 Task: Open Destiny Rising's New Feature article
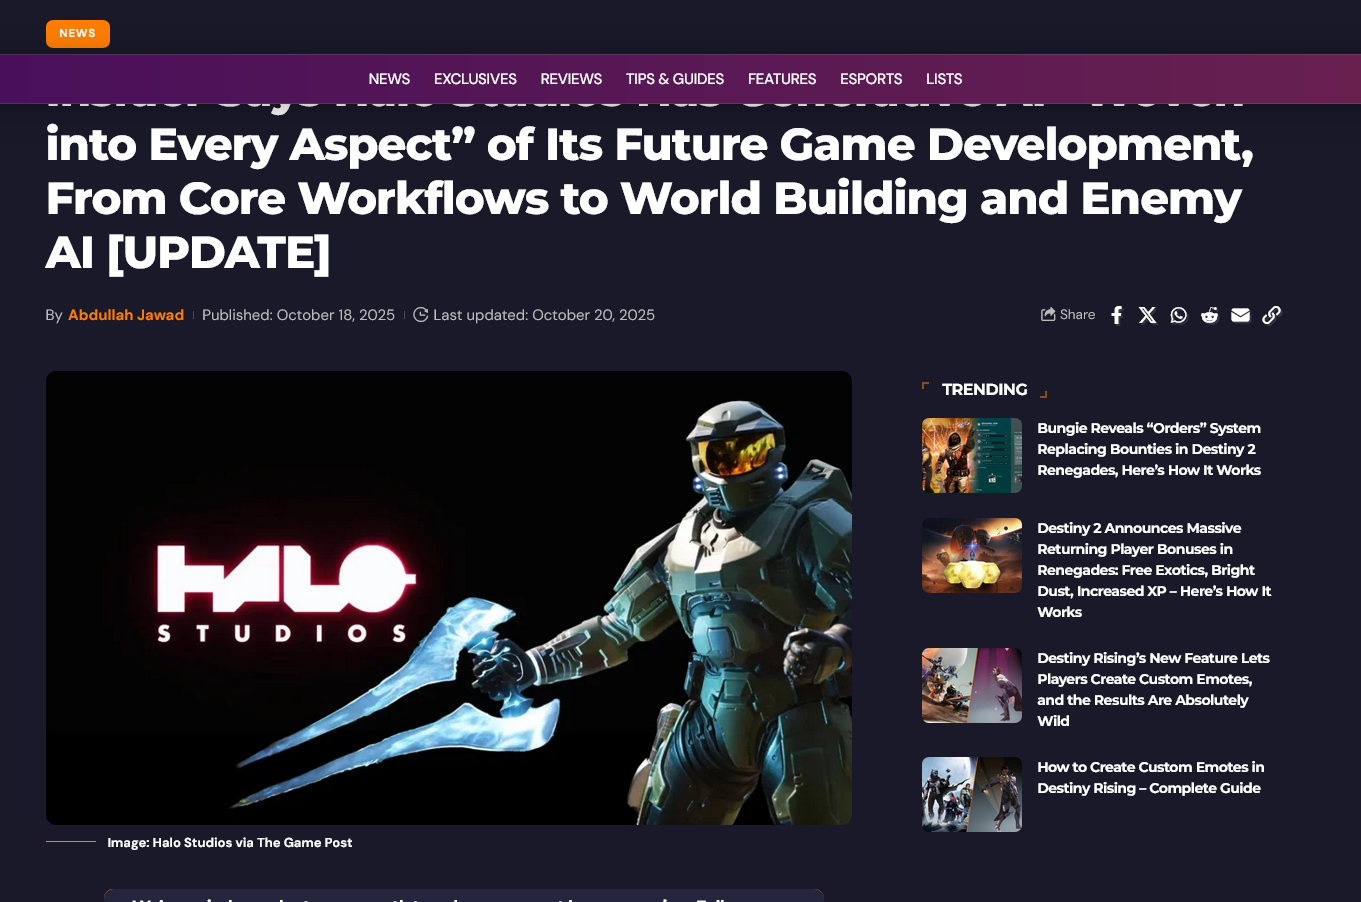(1153, 689)
